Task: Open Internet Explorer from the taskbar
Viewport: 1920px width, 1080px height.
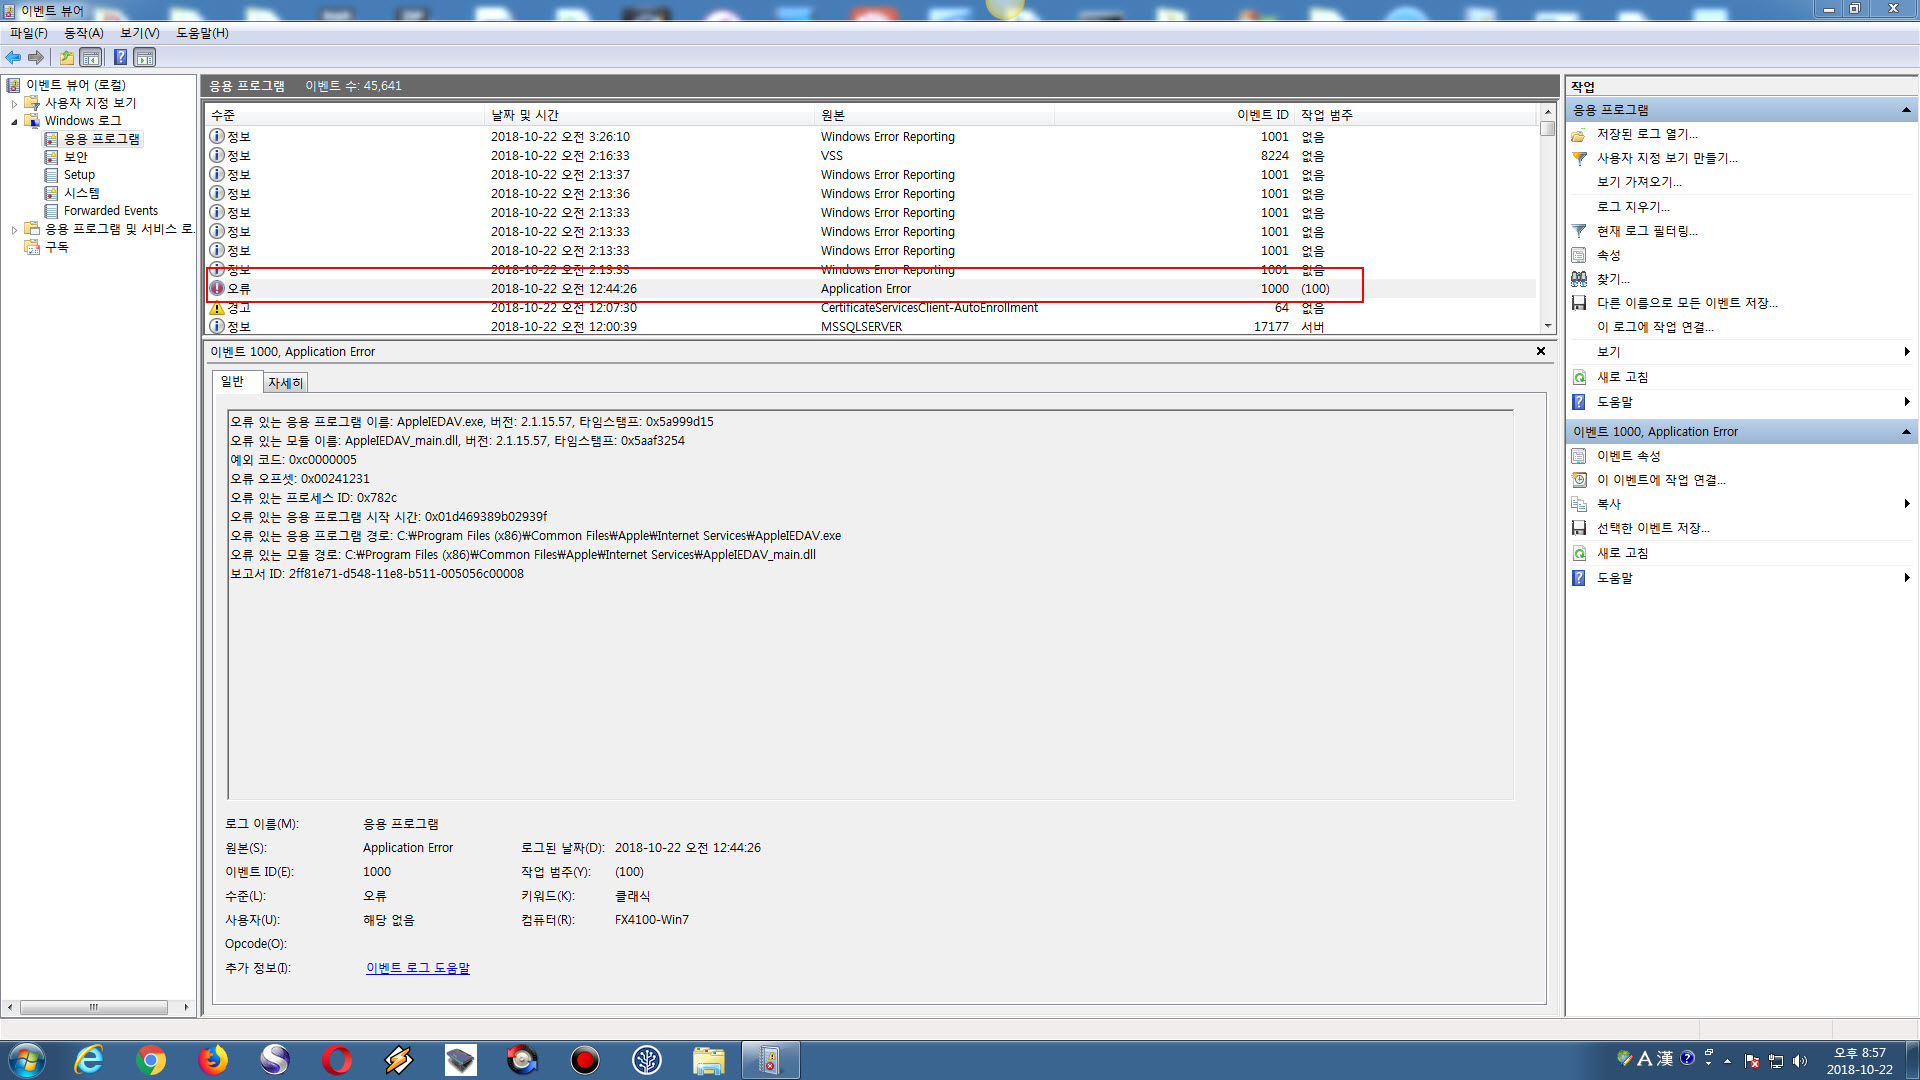Action: click(89, 1060)
